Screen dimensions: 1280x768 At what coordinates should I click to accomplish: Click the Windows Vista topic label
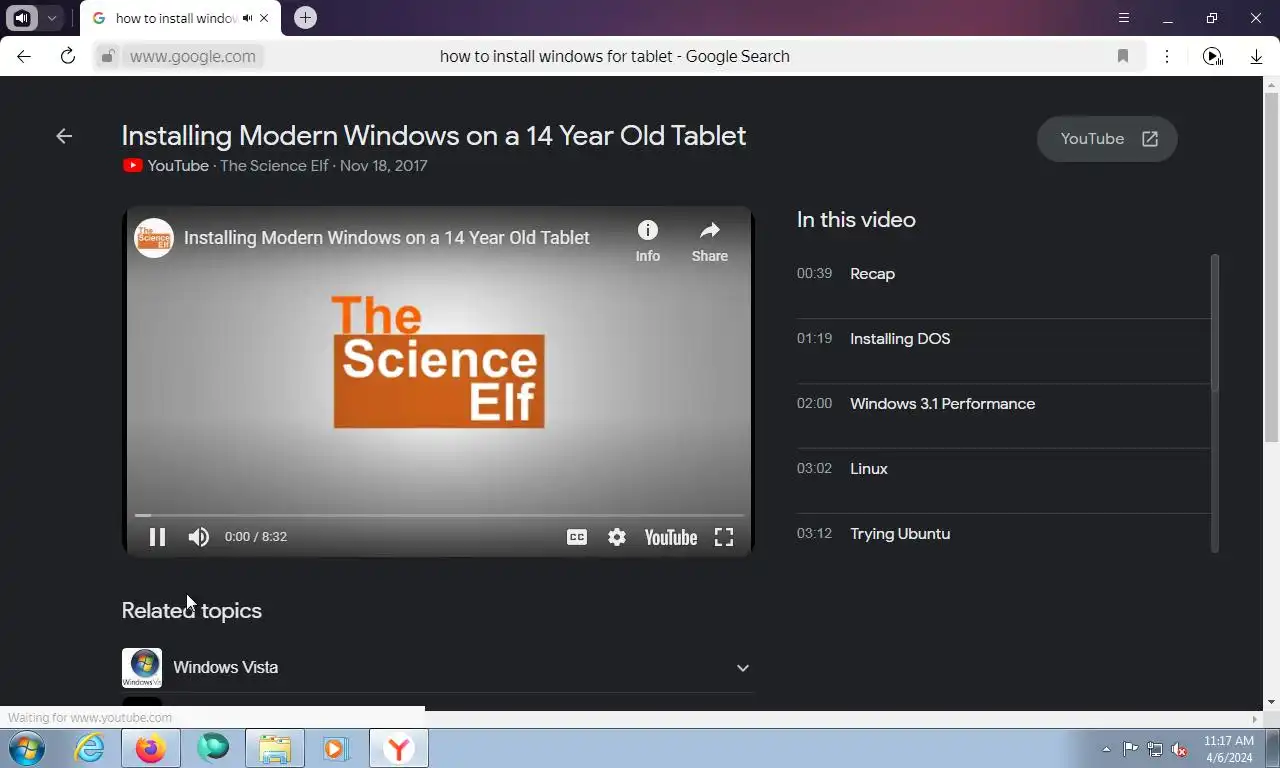[x=226, y=668]
